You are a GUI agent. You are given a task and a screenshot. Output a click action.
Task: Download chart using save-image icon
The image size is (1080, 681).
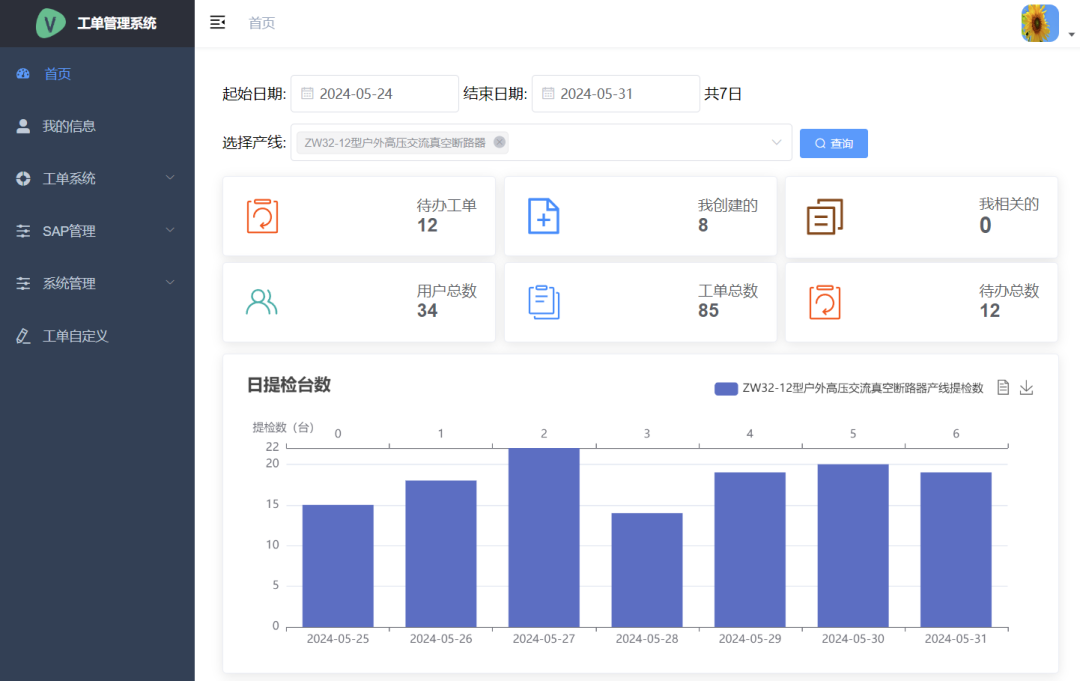click(x=1026, y=388)
